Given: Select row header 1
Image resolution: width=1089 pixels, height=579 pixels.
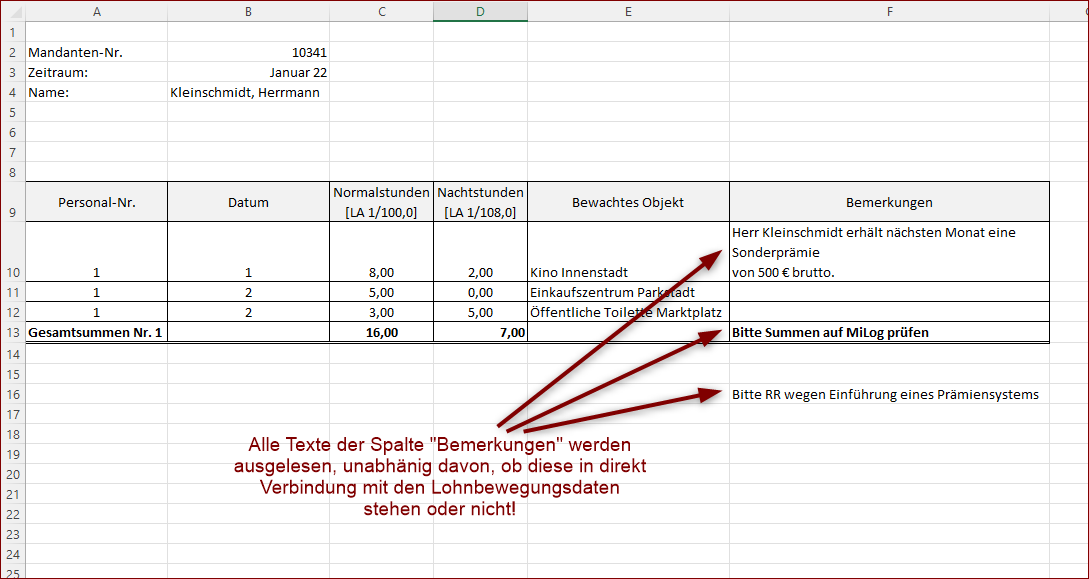Looking at the screenshot, I should [13, 32].
